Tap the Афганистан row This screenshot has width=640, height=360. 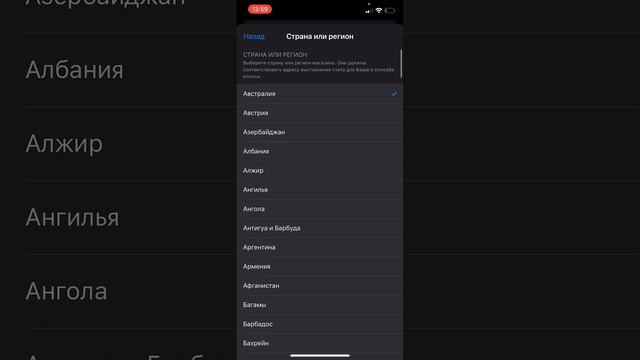coord(320,285)
